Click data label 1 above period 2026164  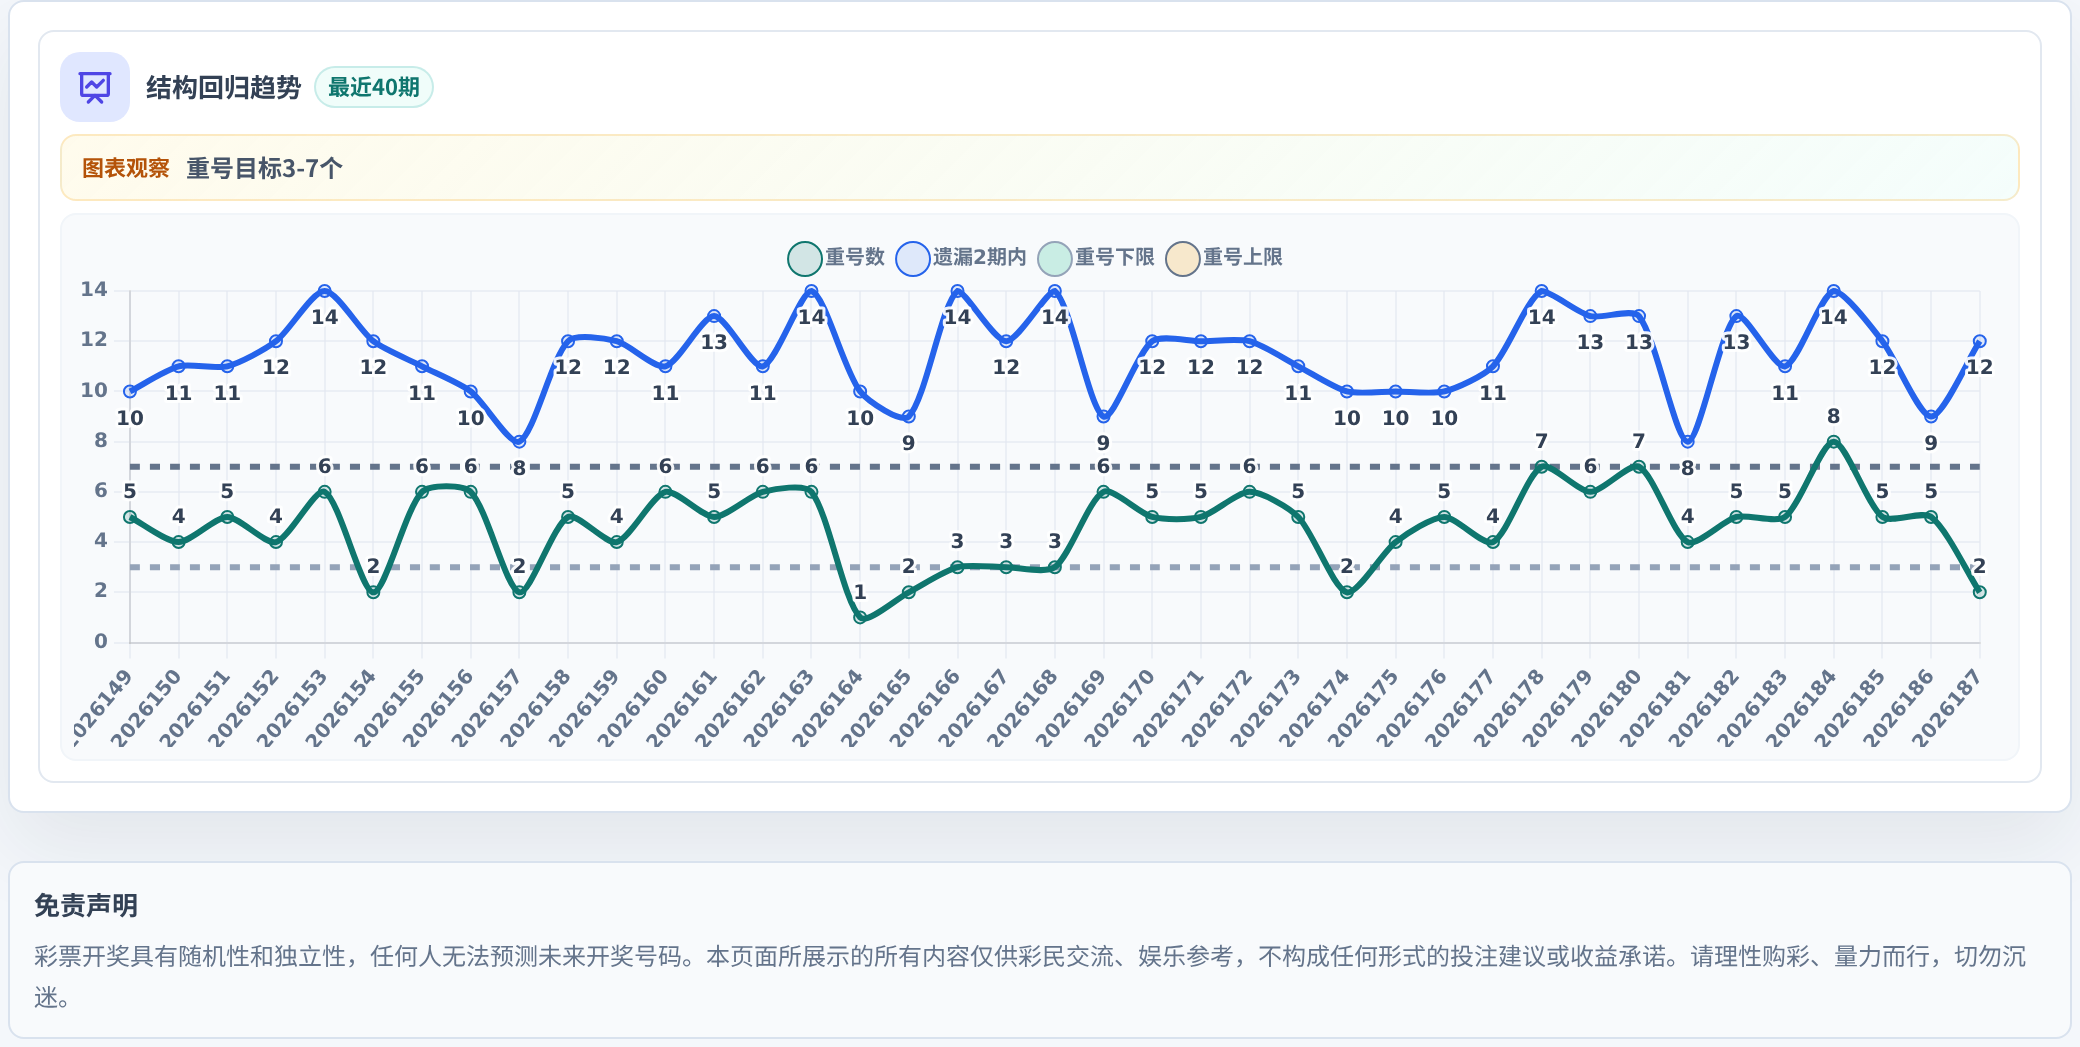(x=860, y=592)
